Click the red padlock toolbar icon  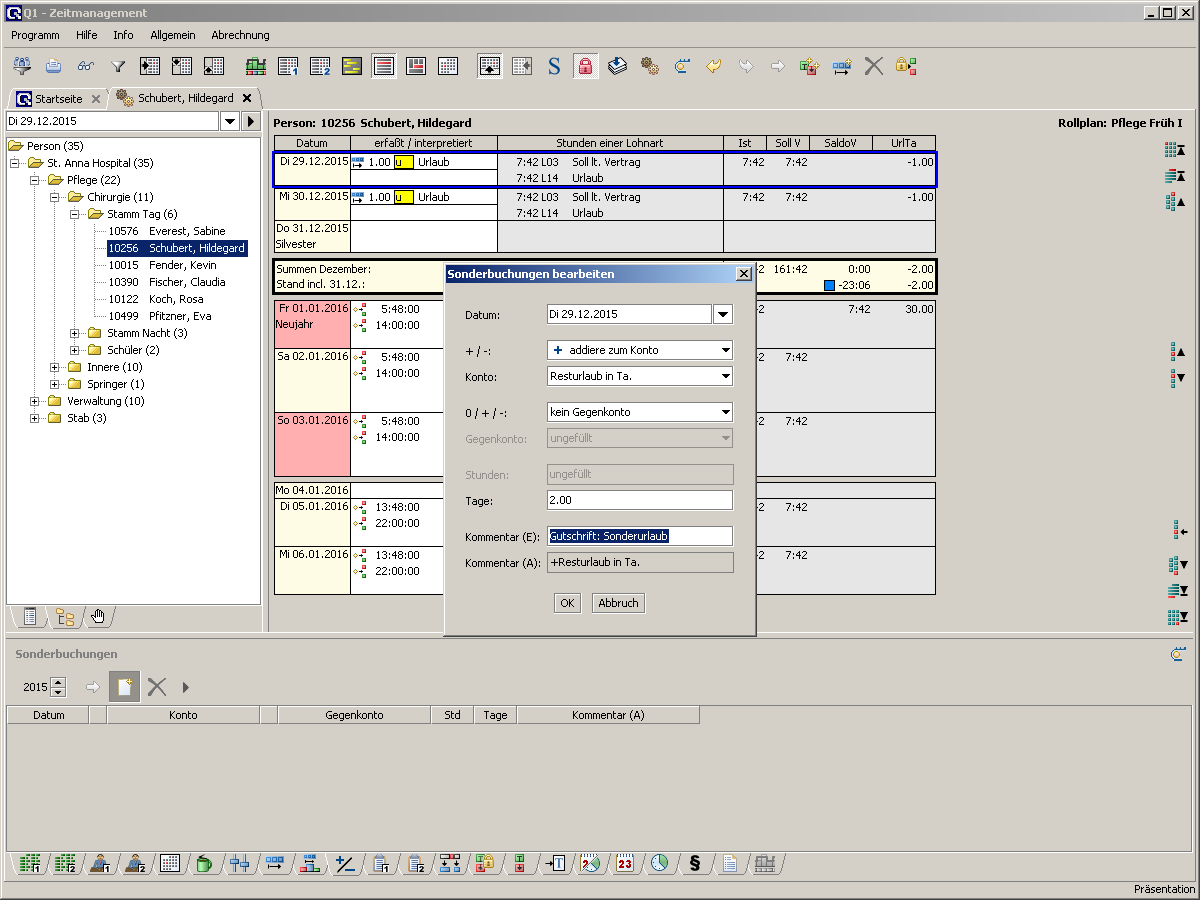585,66
